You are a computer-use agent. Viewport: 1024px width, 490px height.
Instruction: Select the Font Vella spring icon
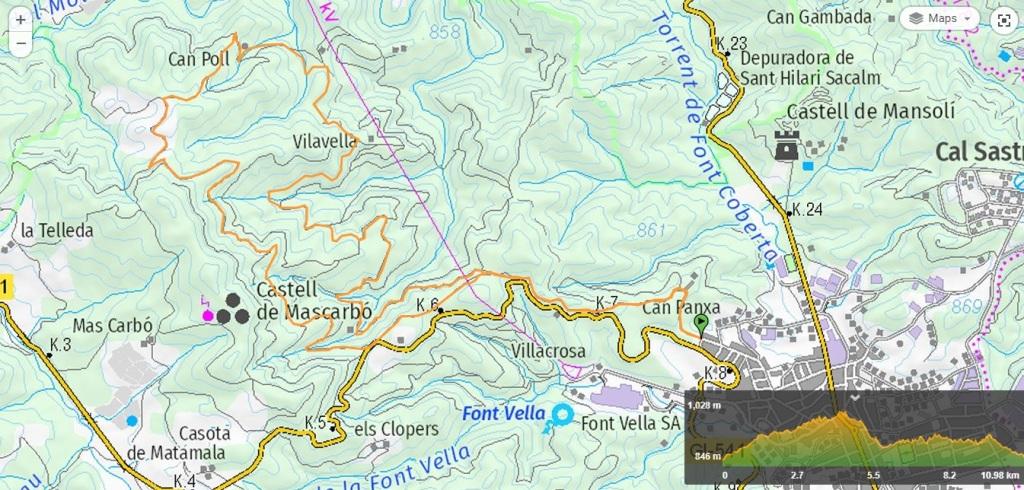tap(560, 416)
